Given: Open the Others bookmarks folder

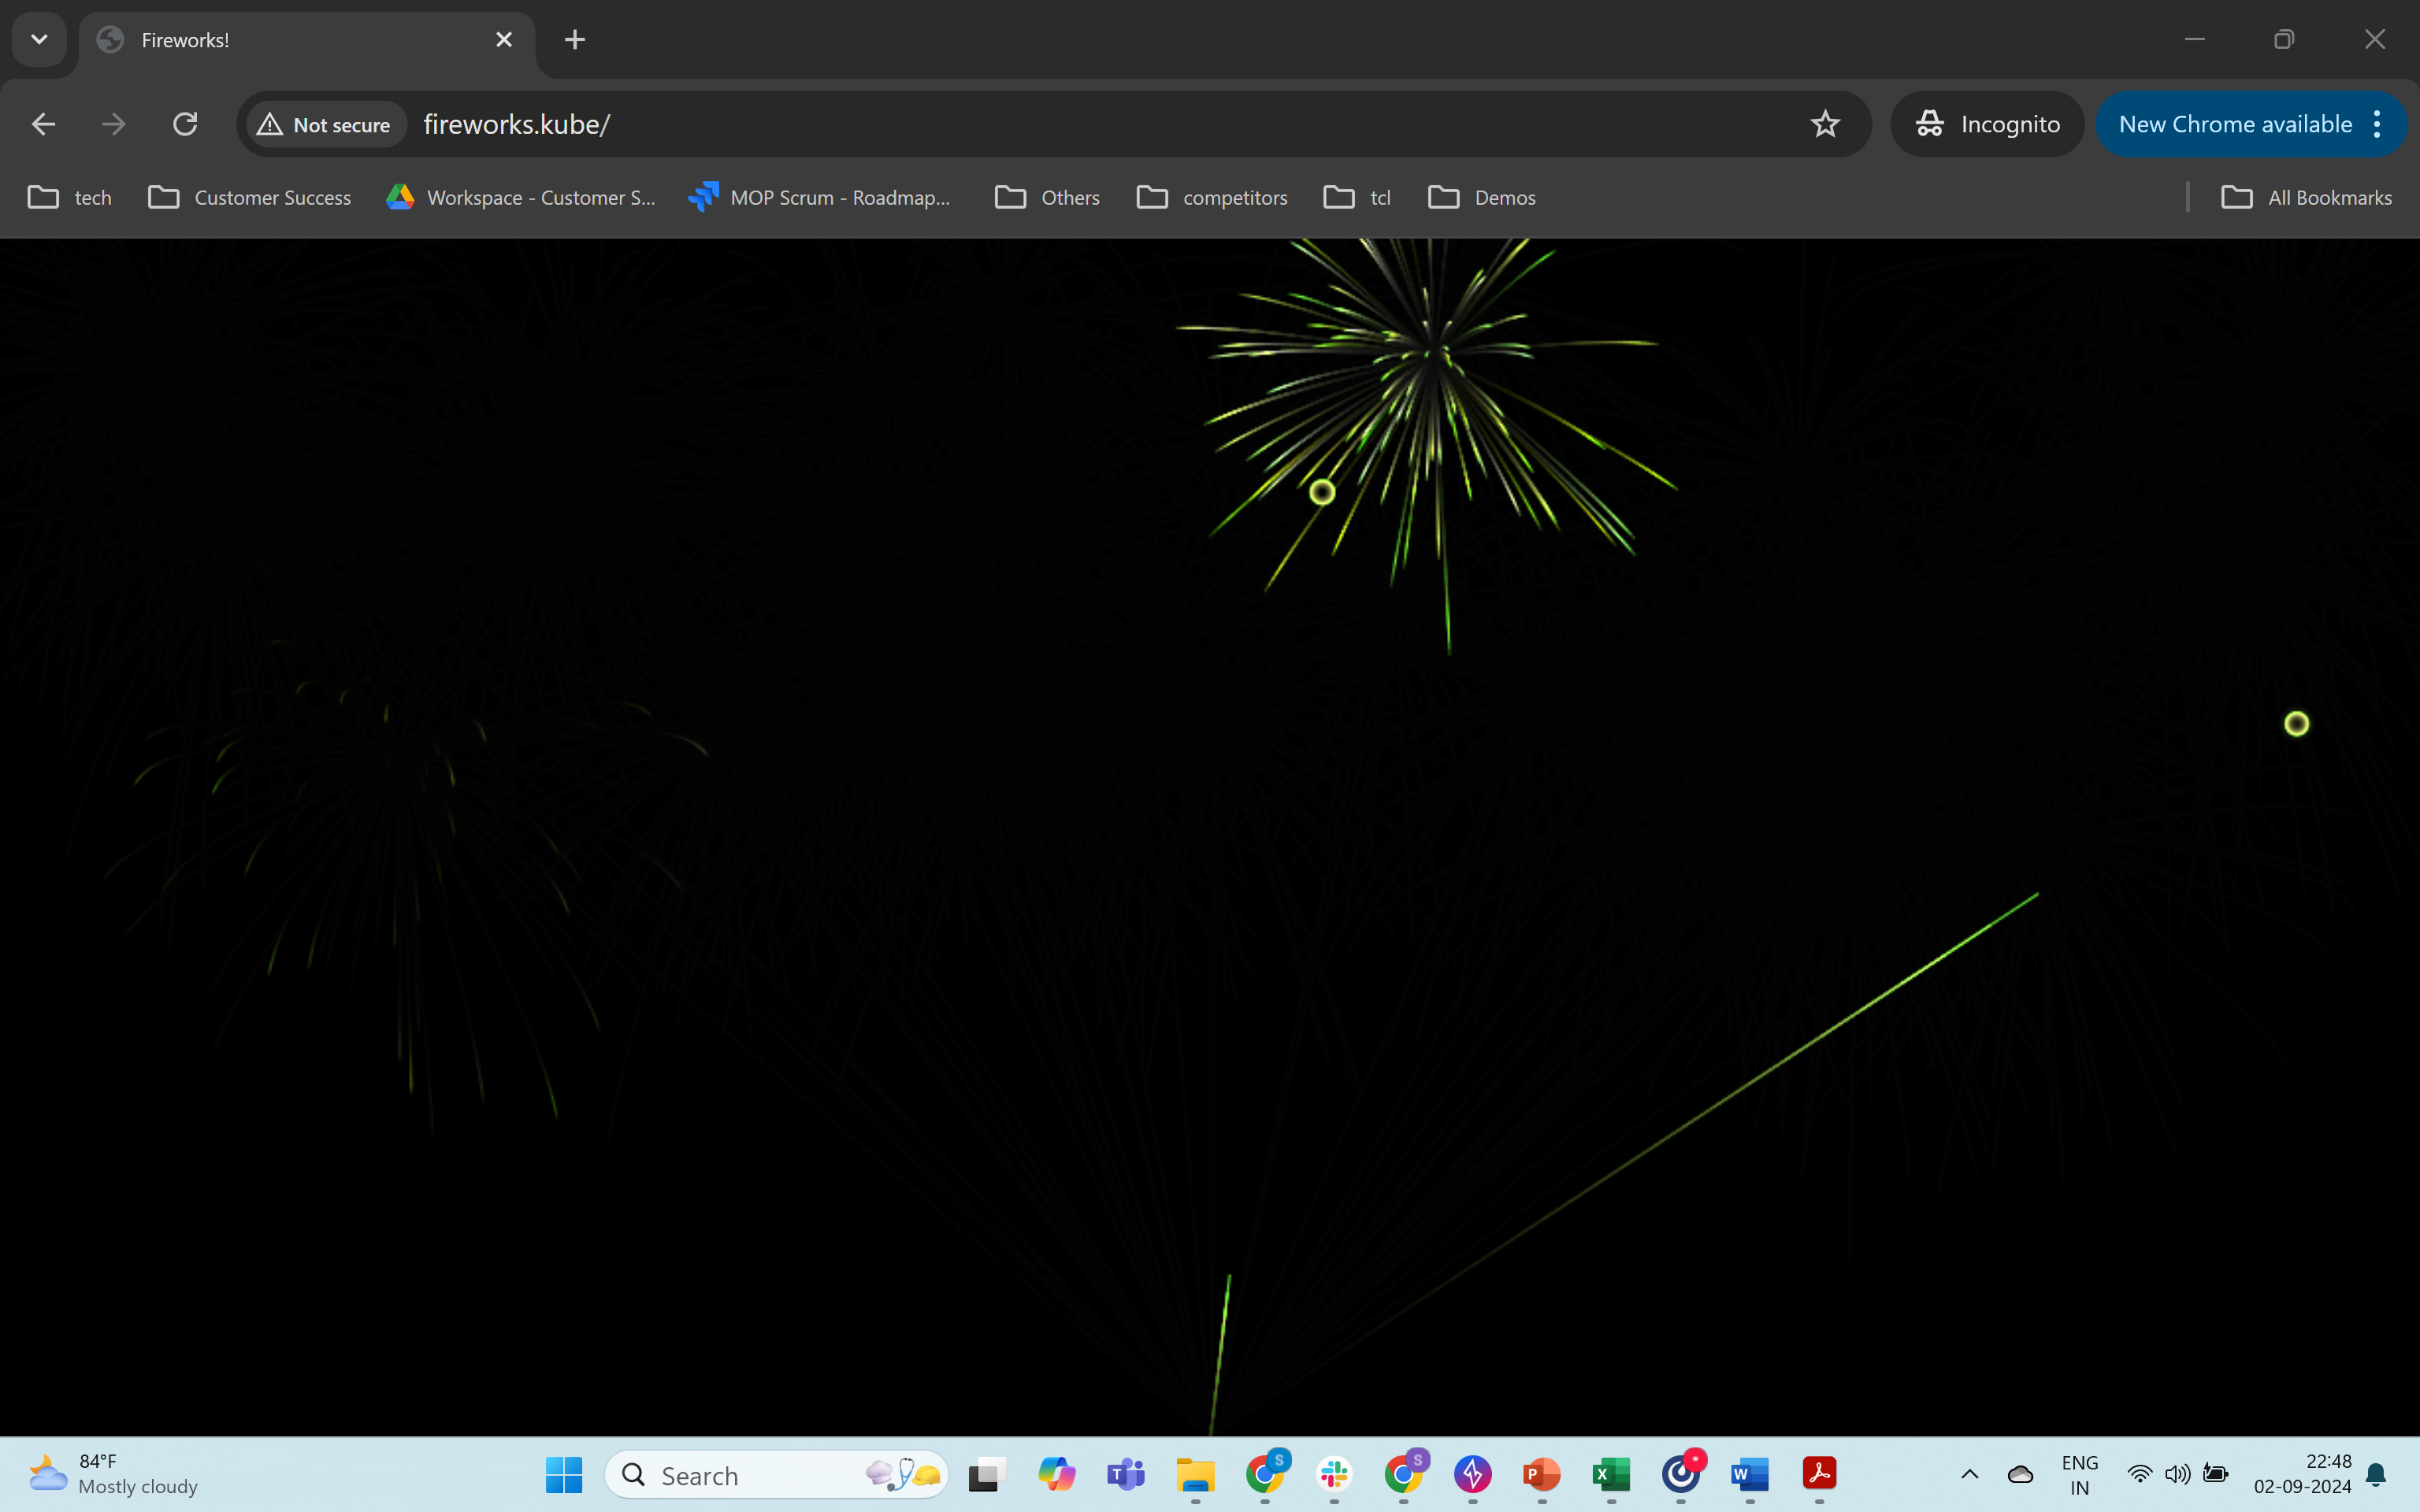Looking at the screenshot, I should tap(1047, 197).
